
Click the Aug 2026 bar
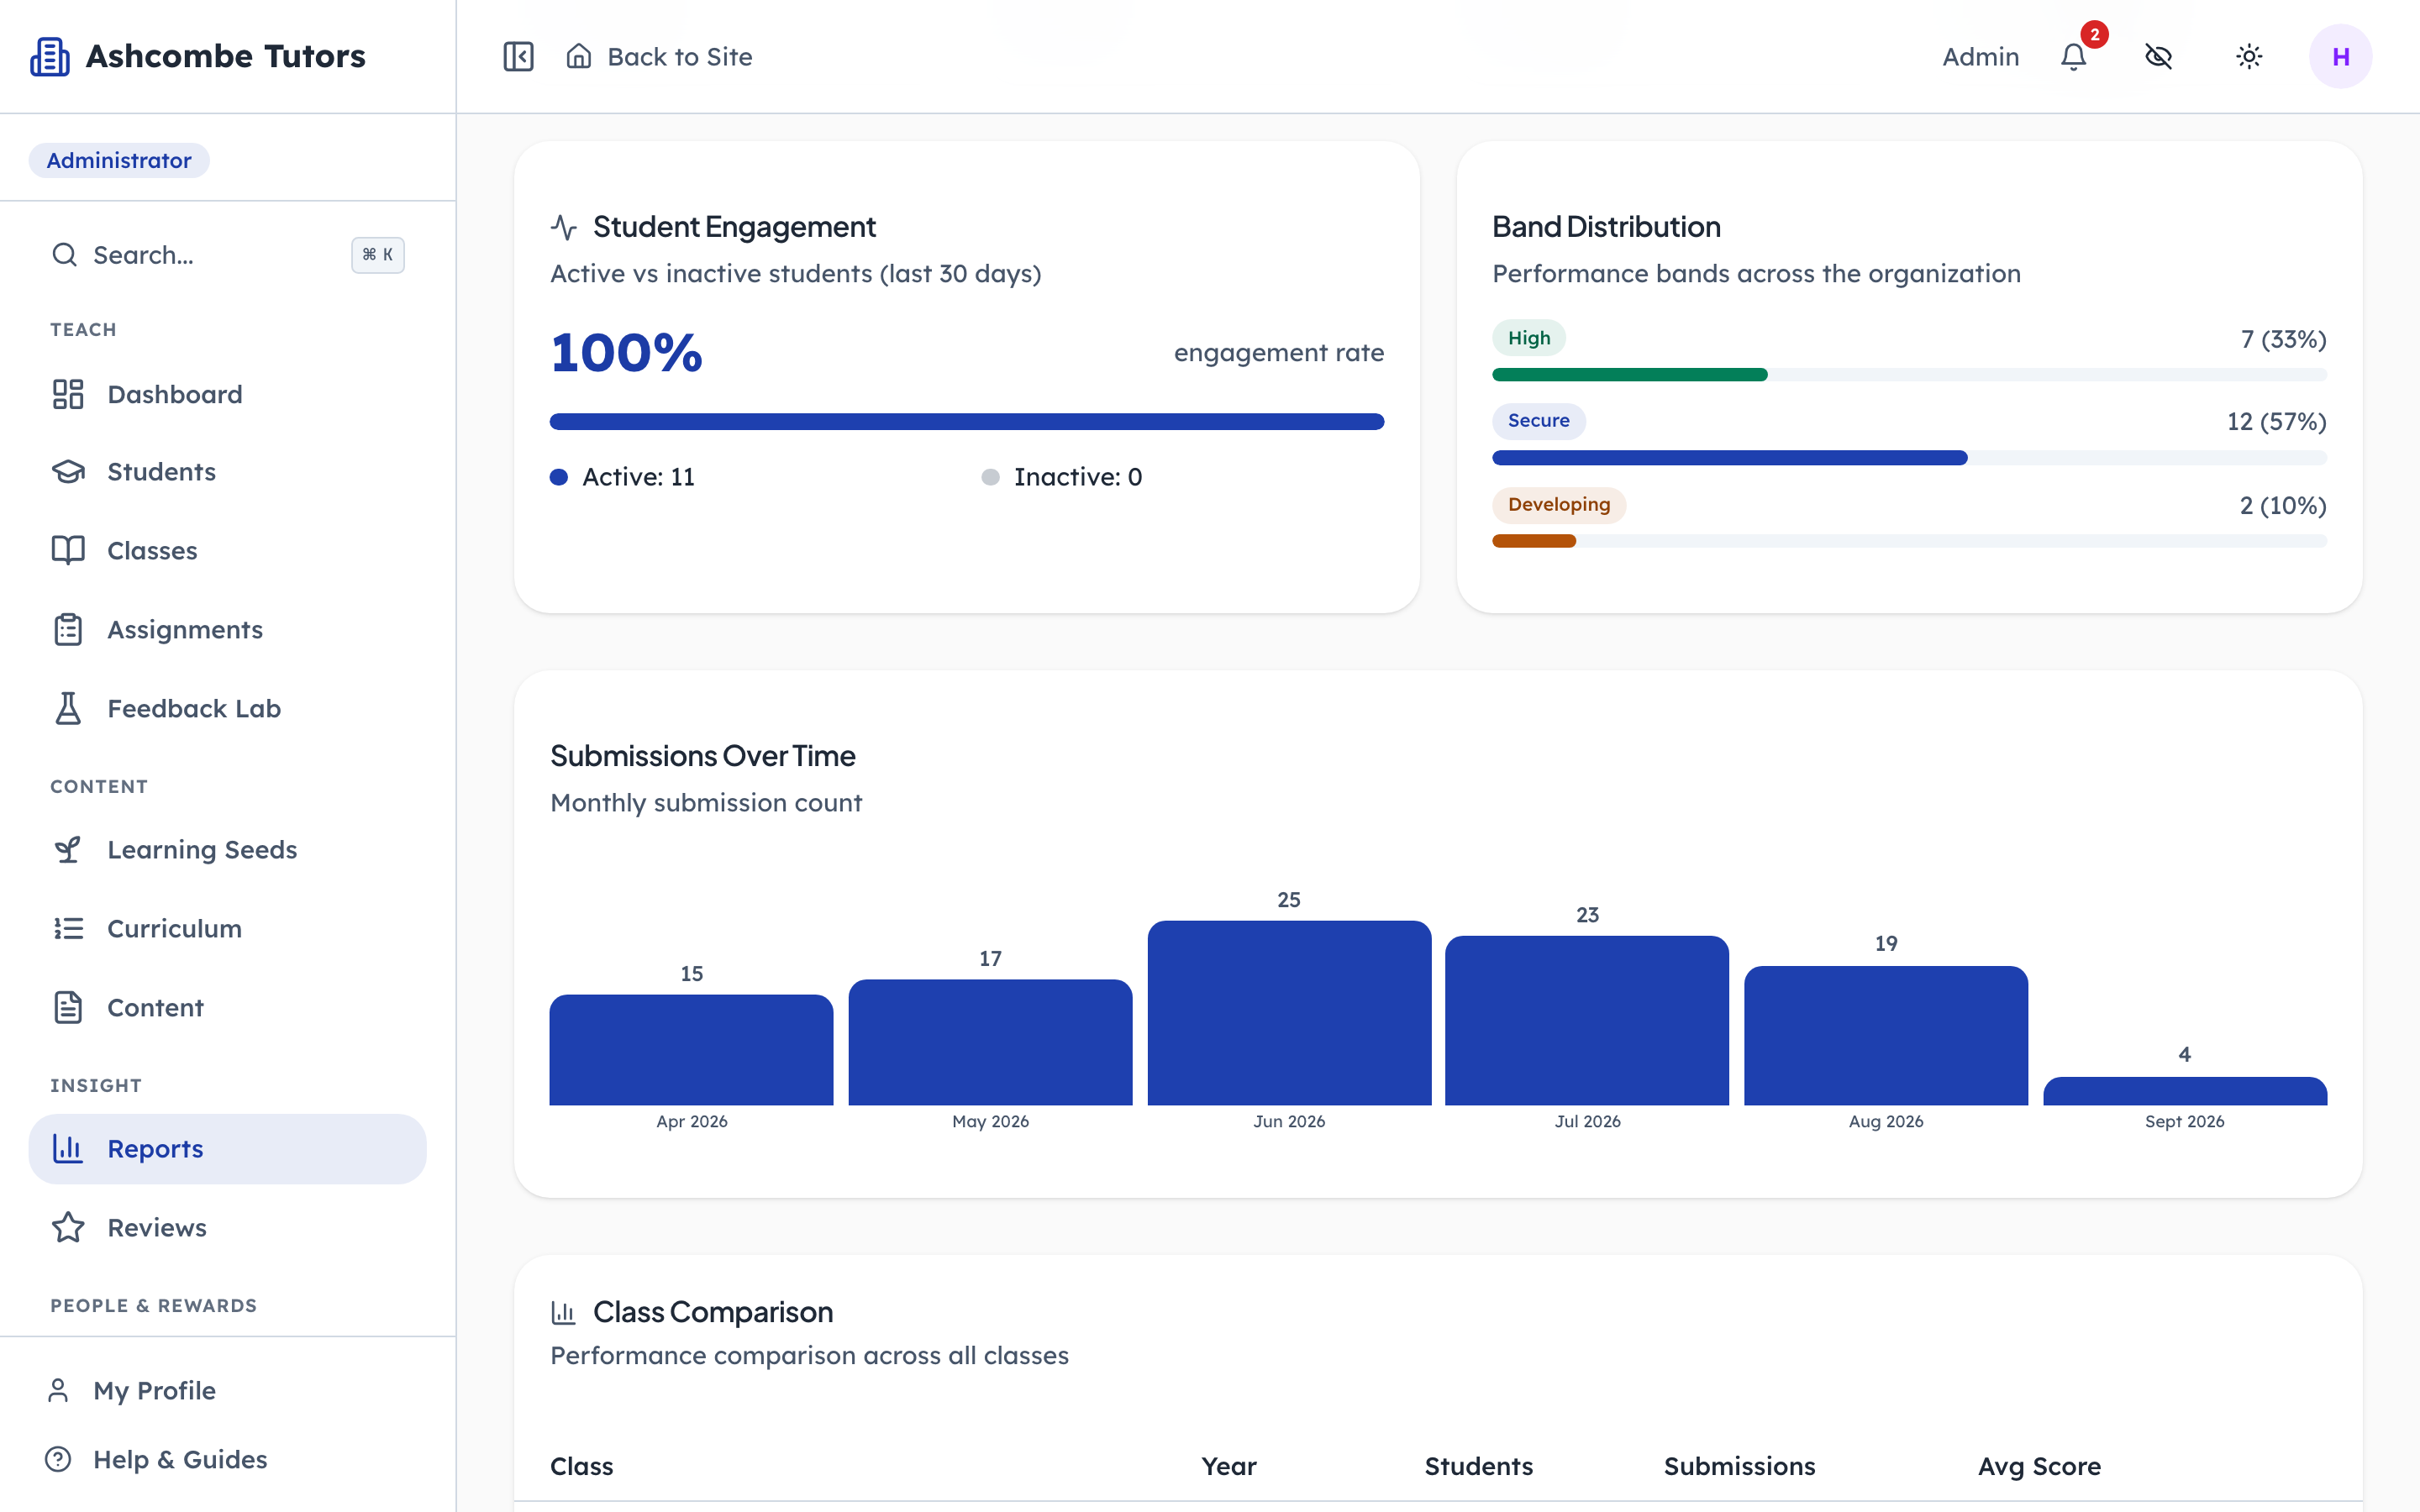1886,1035
